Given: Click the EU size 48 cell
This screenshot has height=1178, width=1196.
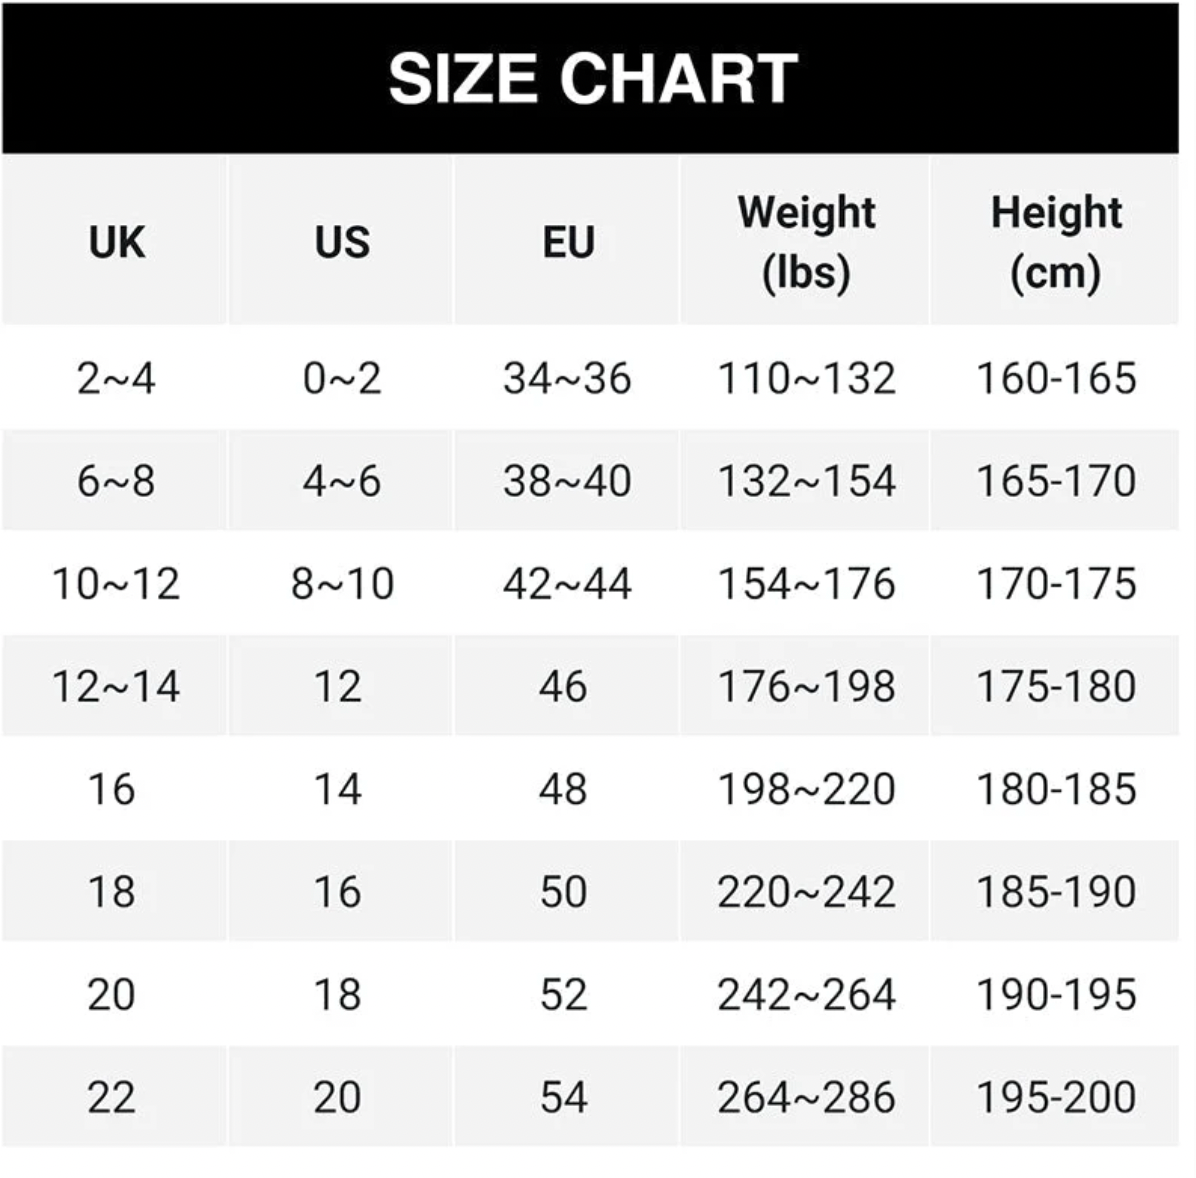Looking at the screenshot, I should [563, 790].
